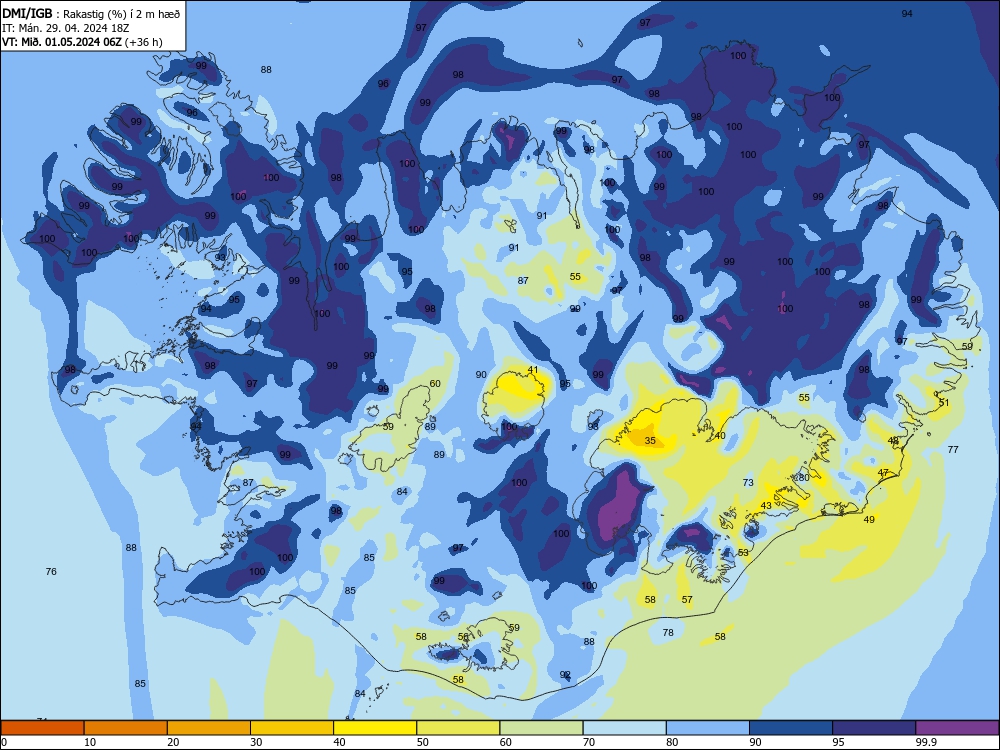Select the 90–95 medium blue legend swatch
The height and width of the screenshot is (750, 1000).
tap(791, 728)
